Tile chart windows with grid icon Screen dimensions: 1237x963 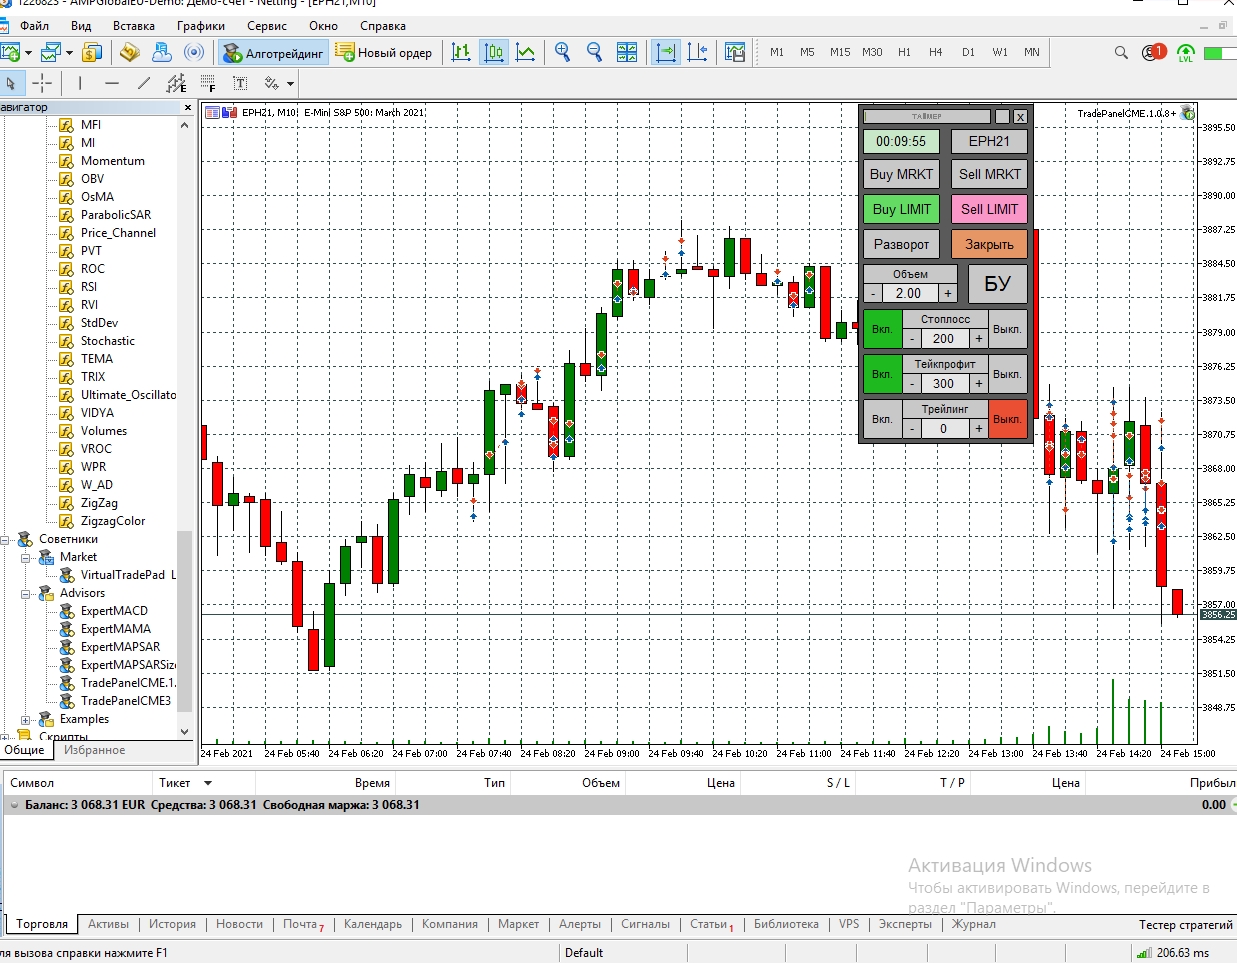(627, 52)
